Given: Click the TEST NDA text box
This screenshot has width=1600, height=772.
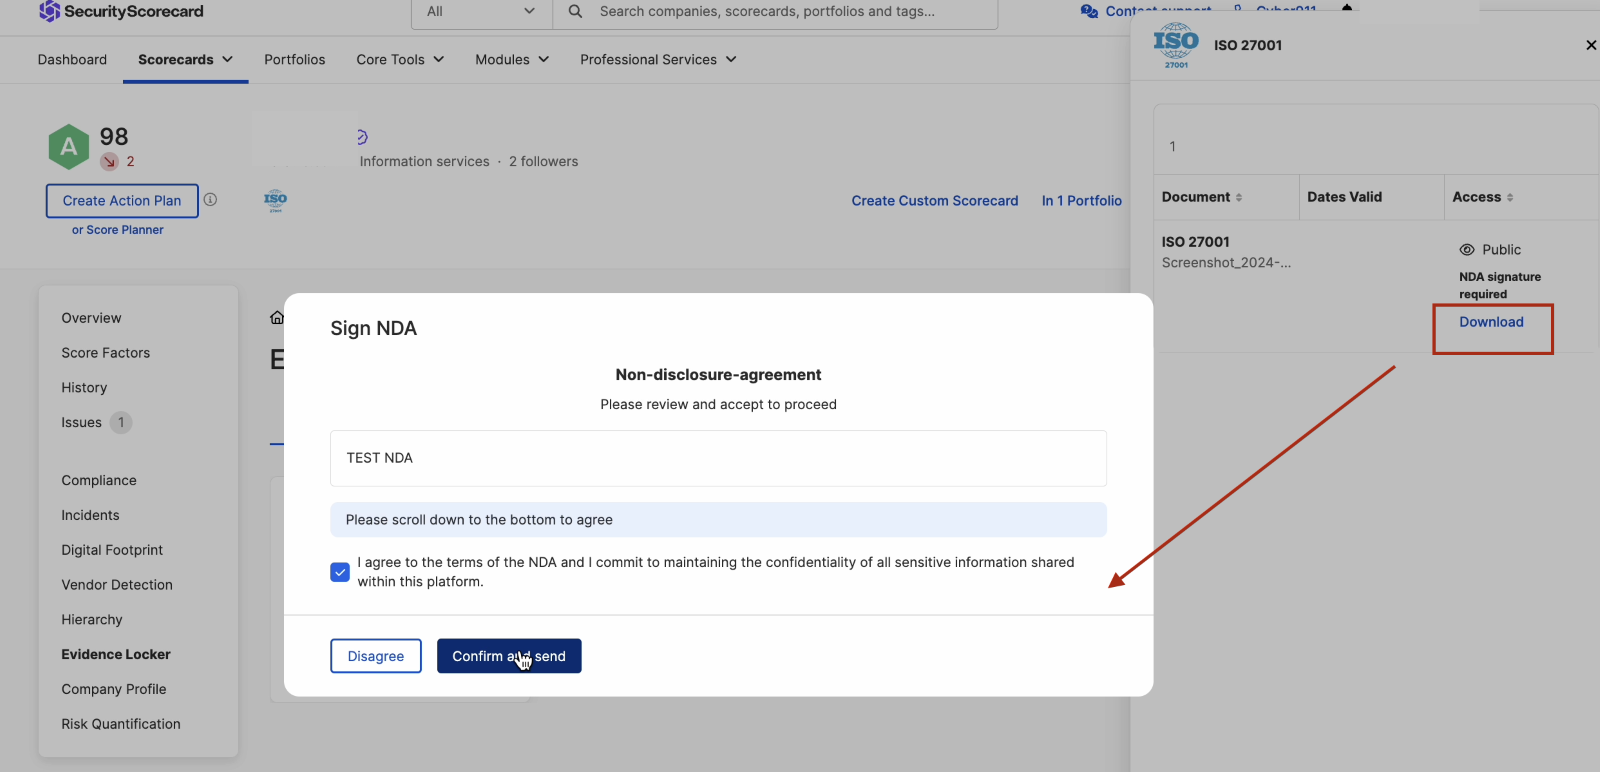Looking at the screenshot, I should [718, 458].
